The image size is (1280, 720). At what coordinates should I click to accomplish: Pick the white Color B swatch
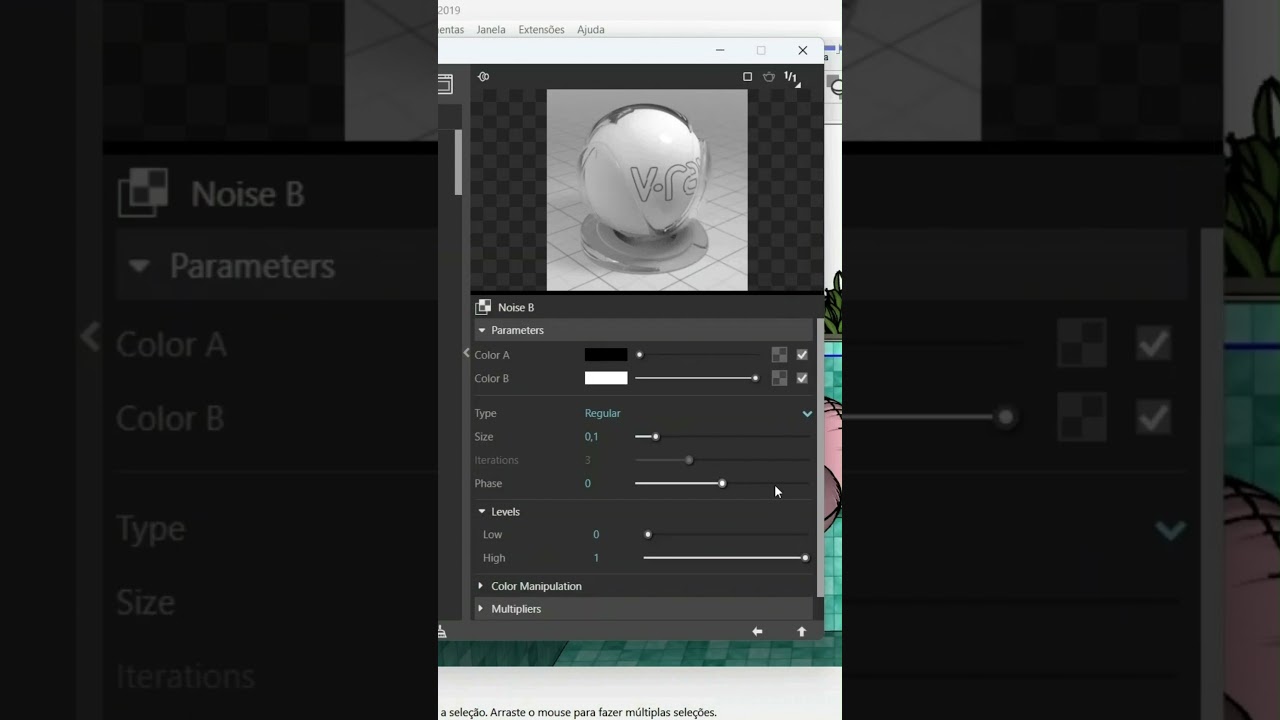tap(606, 378)
